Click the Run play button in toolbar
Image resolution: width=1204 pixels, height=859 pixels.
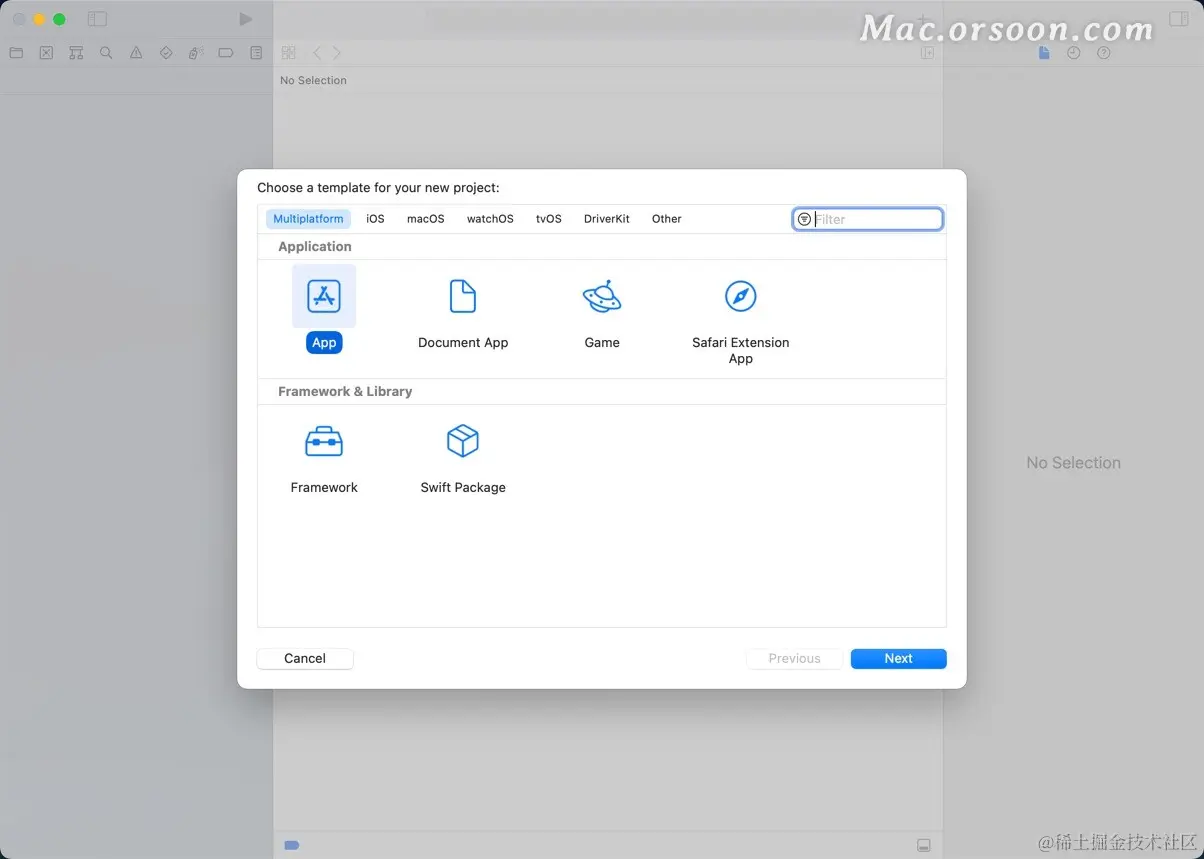click(246, 19)
